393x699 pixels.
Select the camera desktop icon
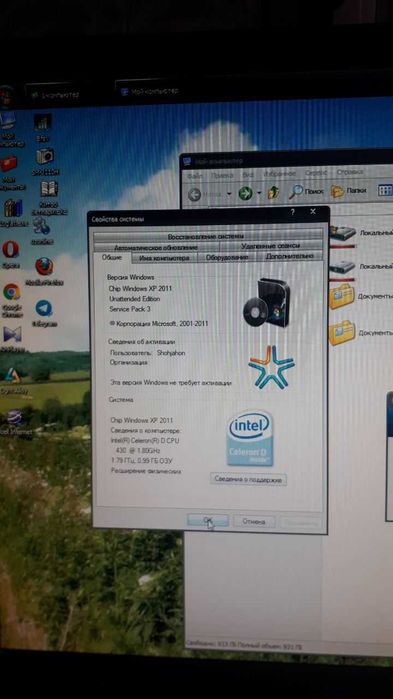pyautogui.click(x=45, y=156)
